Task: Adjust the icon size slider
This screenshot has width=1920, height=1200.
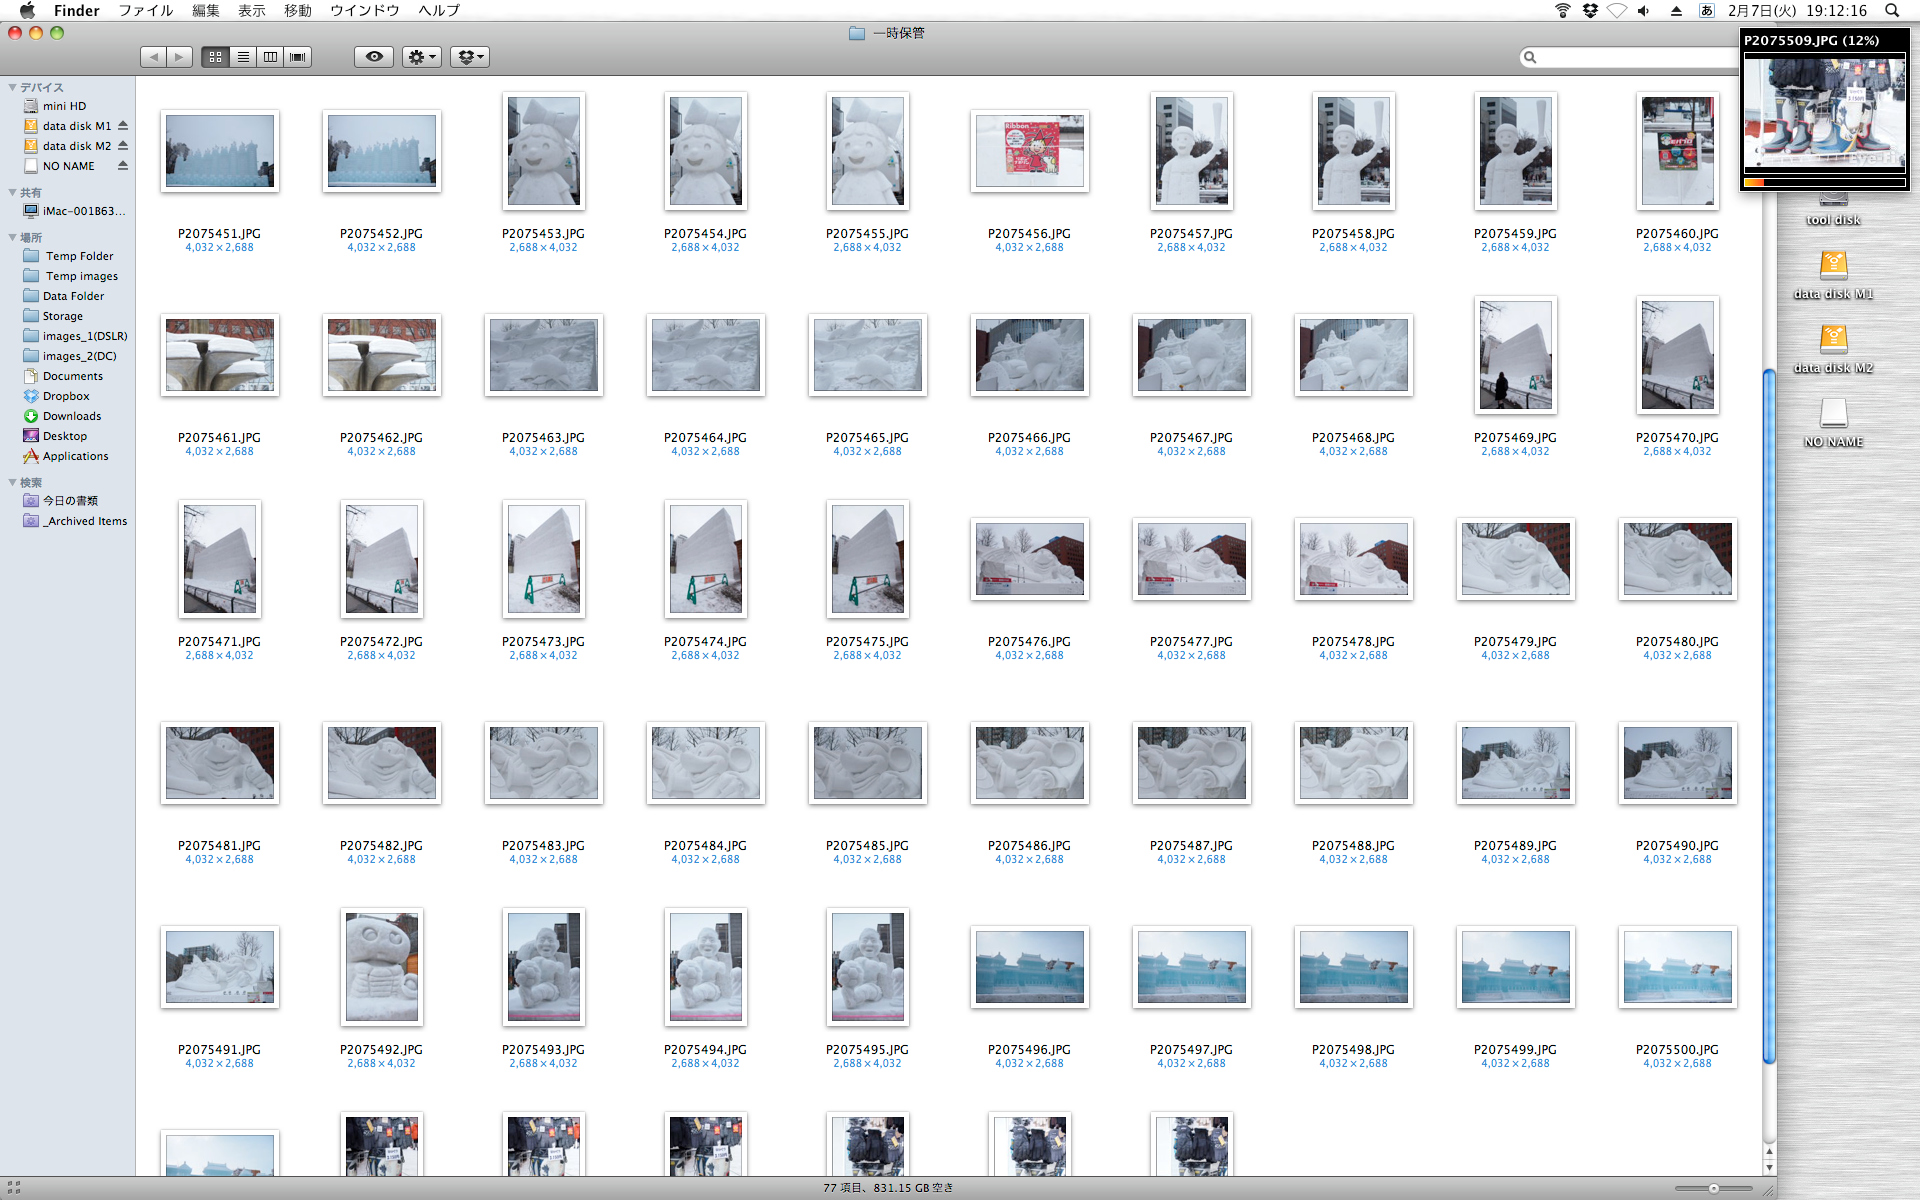Action: (1713, 1188)
